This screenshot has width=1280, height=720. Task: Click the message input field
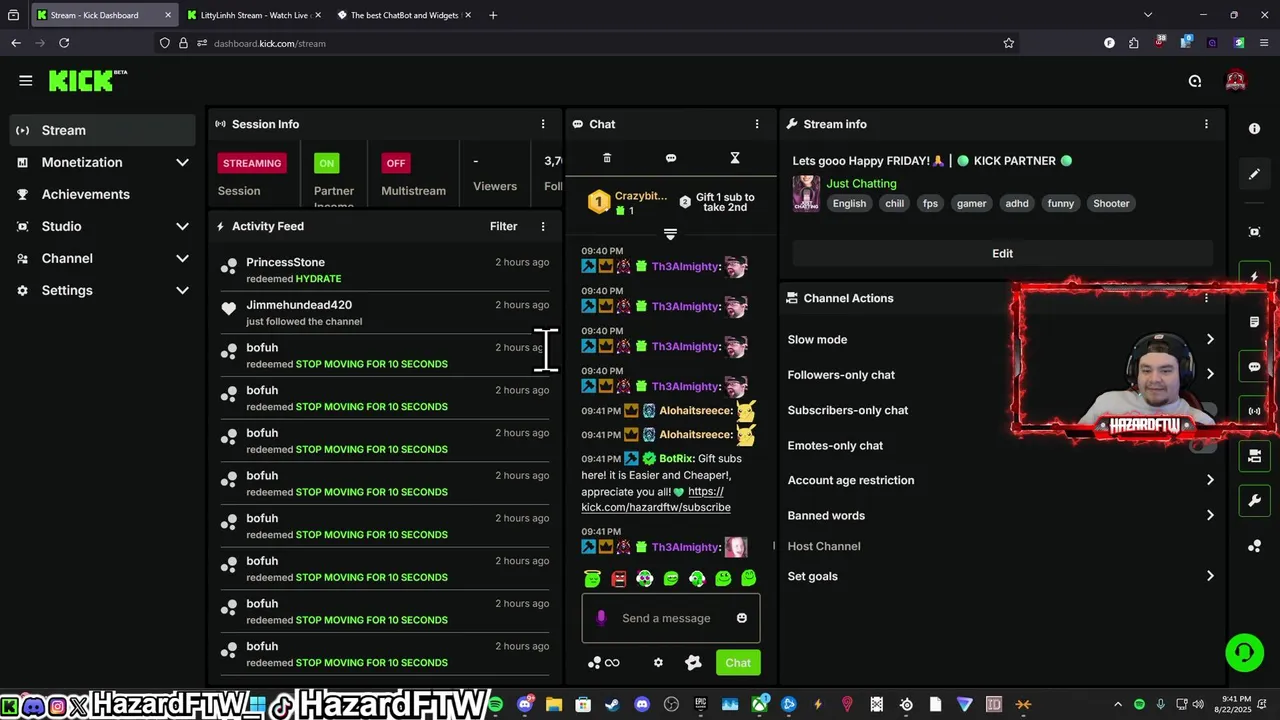tap(671, 618)
